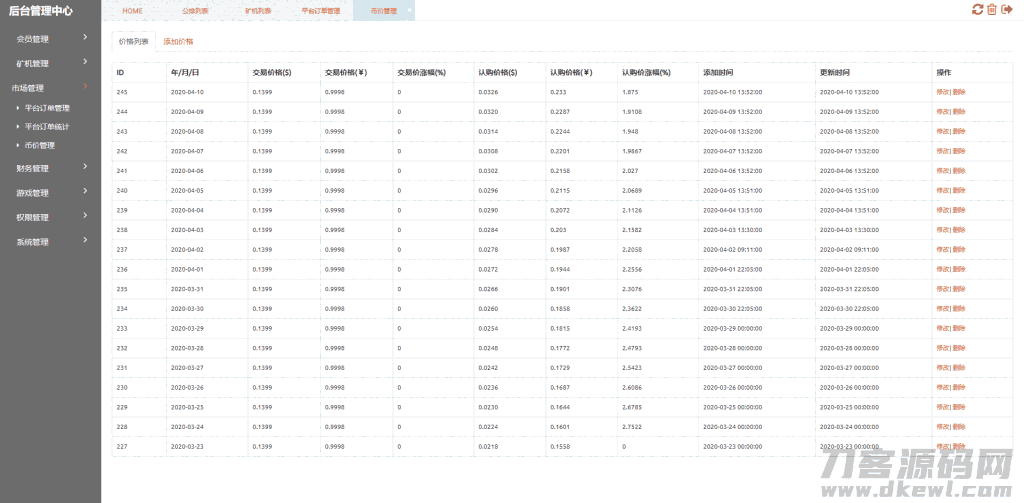
Task: Click 修改 for row ID 240
Action: (942, 190)
